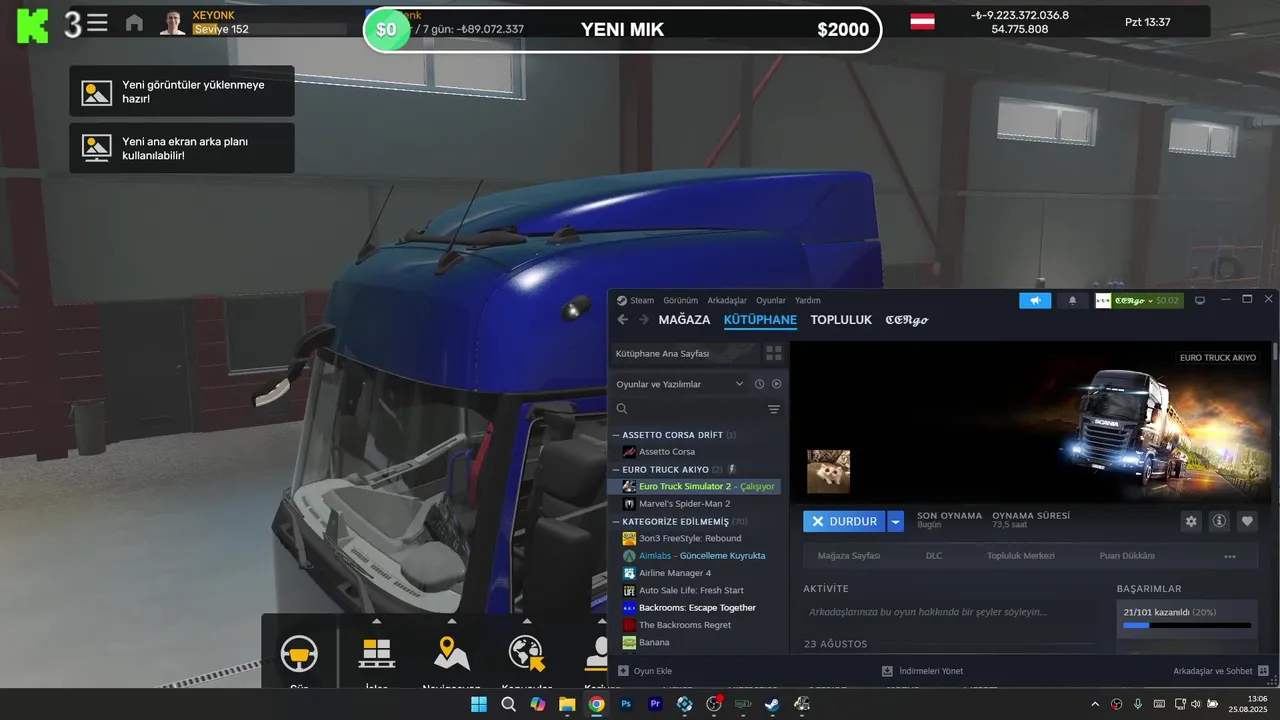1280x720 pixels.
Task: Open the 'Oyunlar ve Yazılımlar' filter dropdown
Action: pos(680,384)
